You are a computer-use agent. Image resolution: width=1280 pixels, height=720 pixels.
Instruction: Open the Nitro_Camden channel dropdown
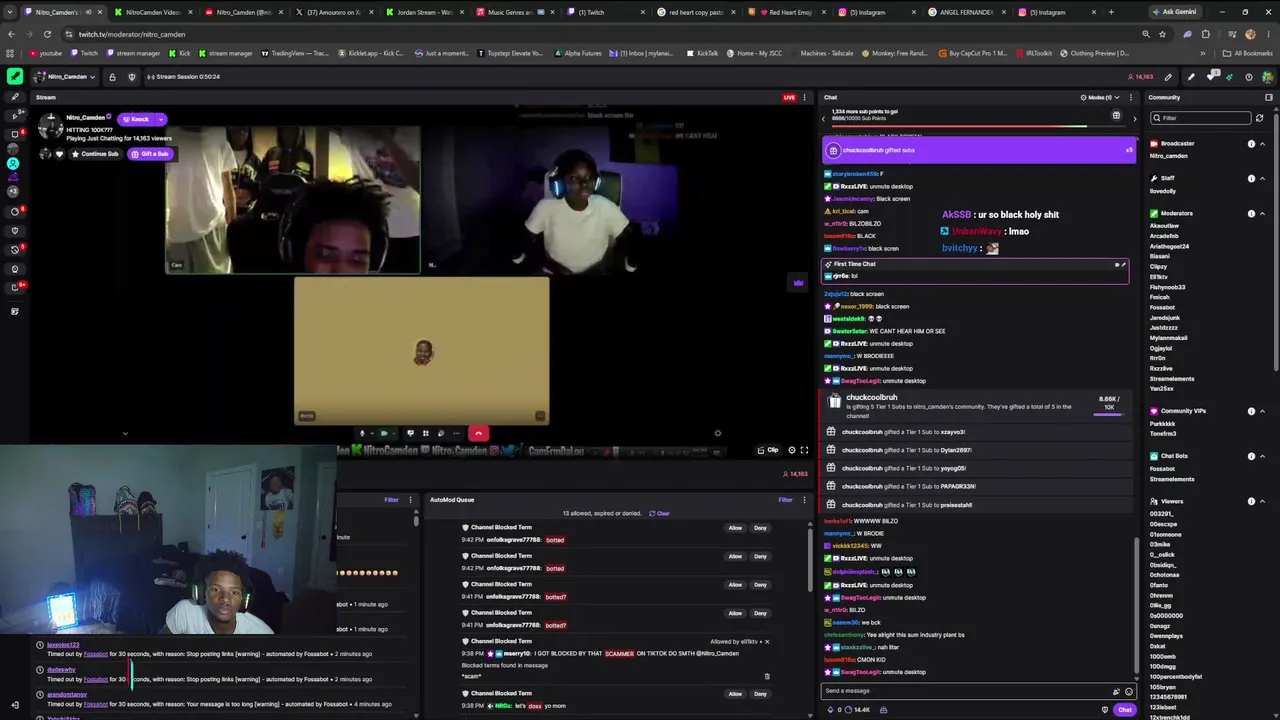click(64, 77)
